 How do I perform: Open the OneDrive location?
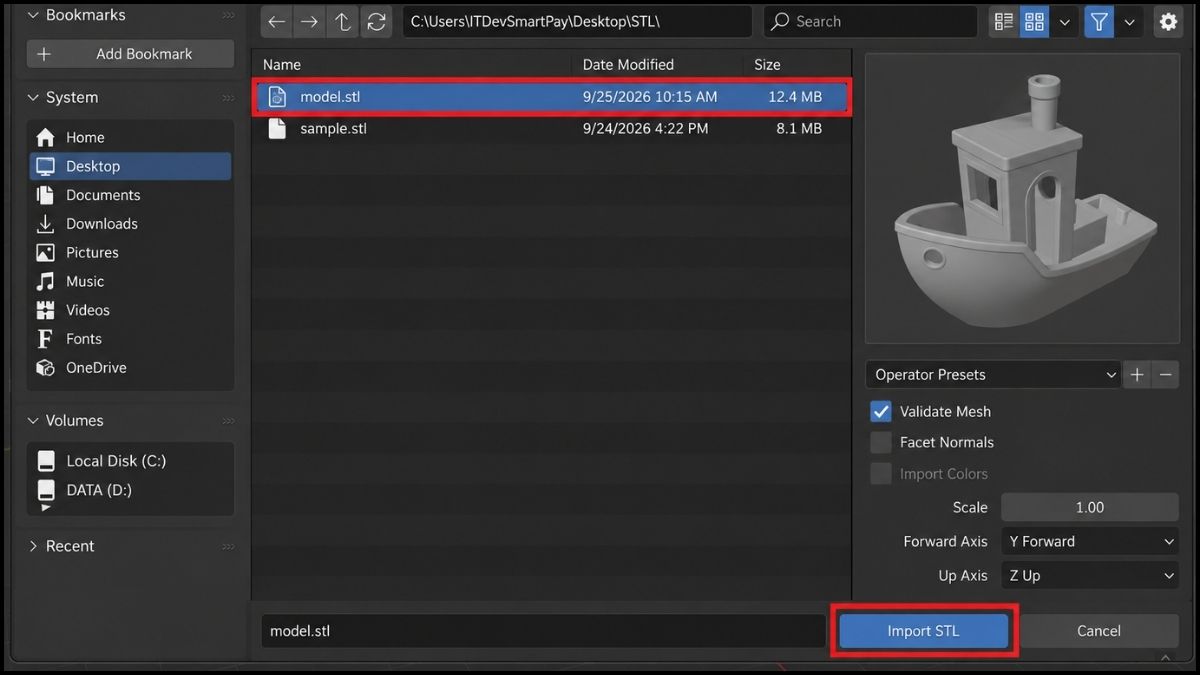point(131,368)
